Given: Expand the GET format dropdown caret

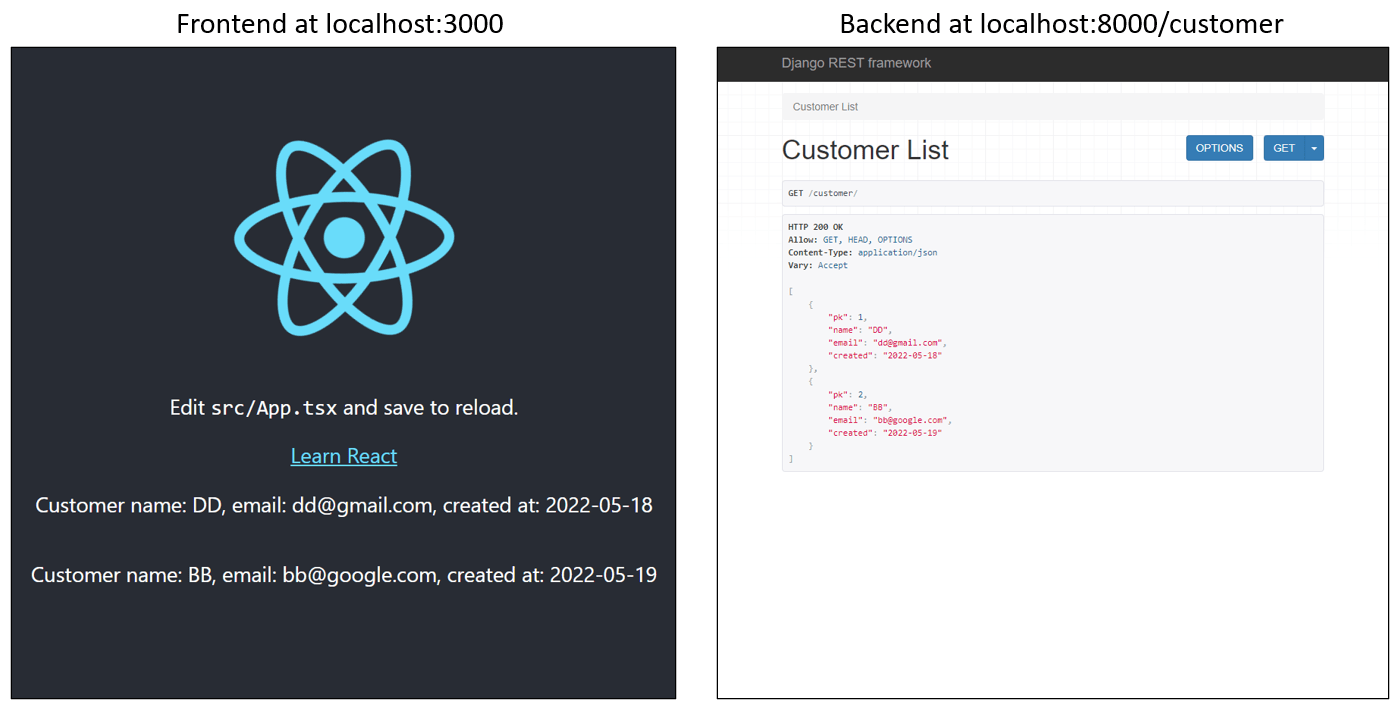Looking at the screenshot, I should click(x=1314, y=148).
